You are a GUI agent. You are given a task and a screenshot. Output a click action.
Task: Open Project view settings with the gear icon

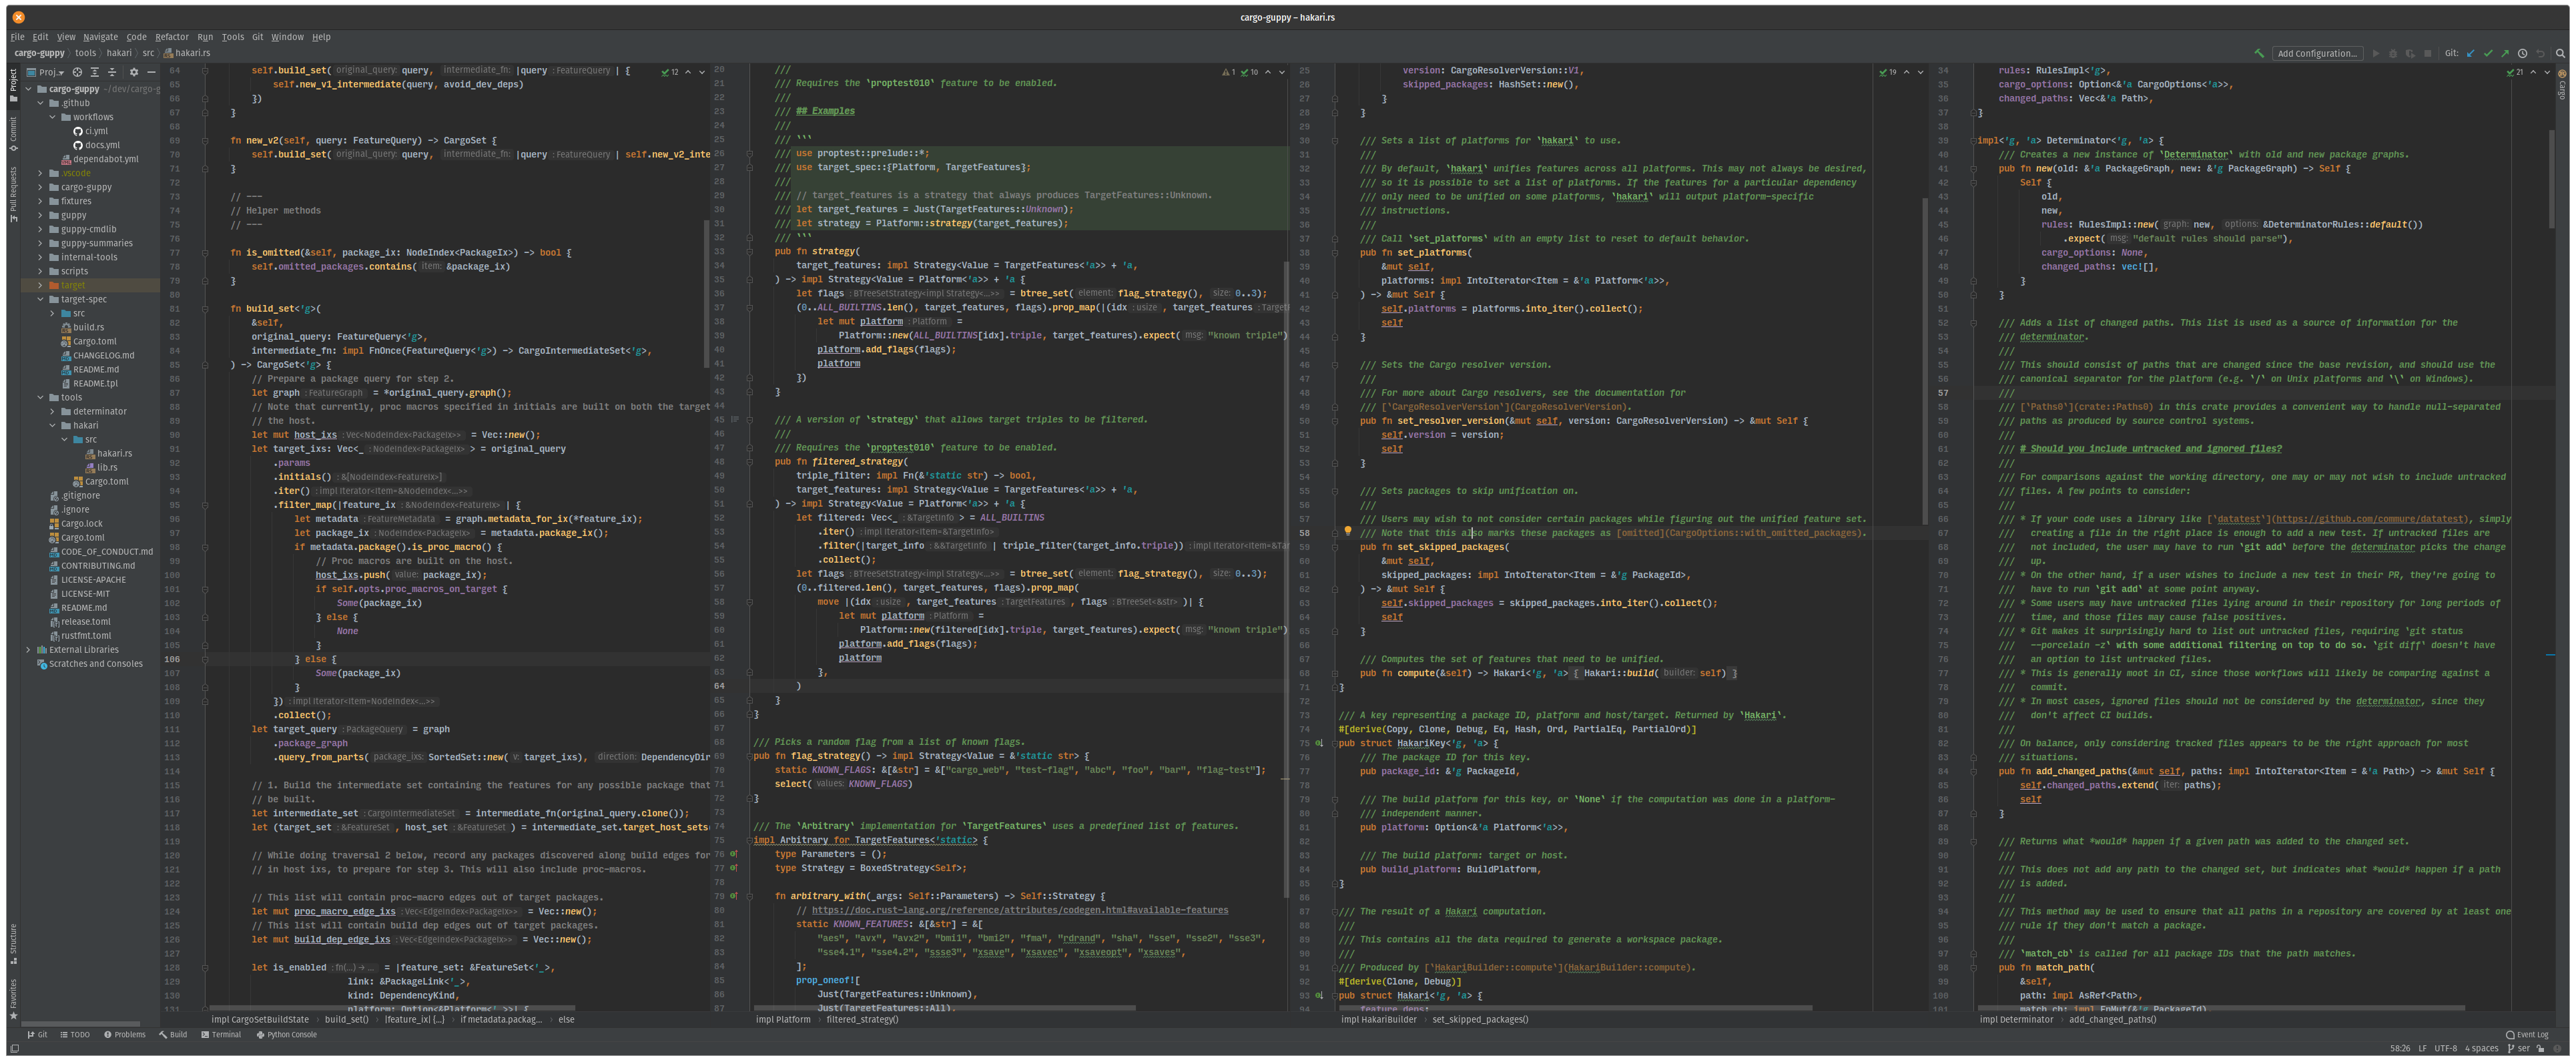pyautogui.click(x=133, y=72)
